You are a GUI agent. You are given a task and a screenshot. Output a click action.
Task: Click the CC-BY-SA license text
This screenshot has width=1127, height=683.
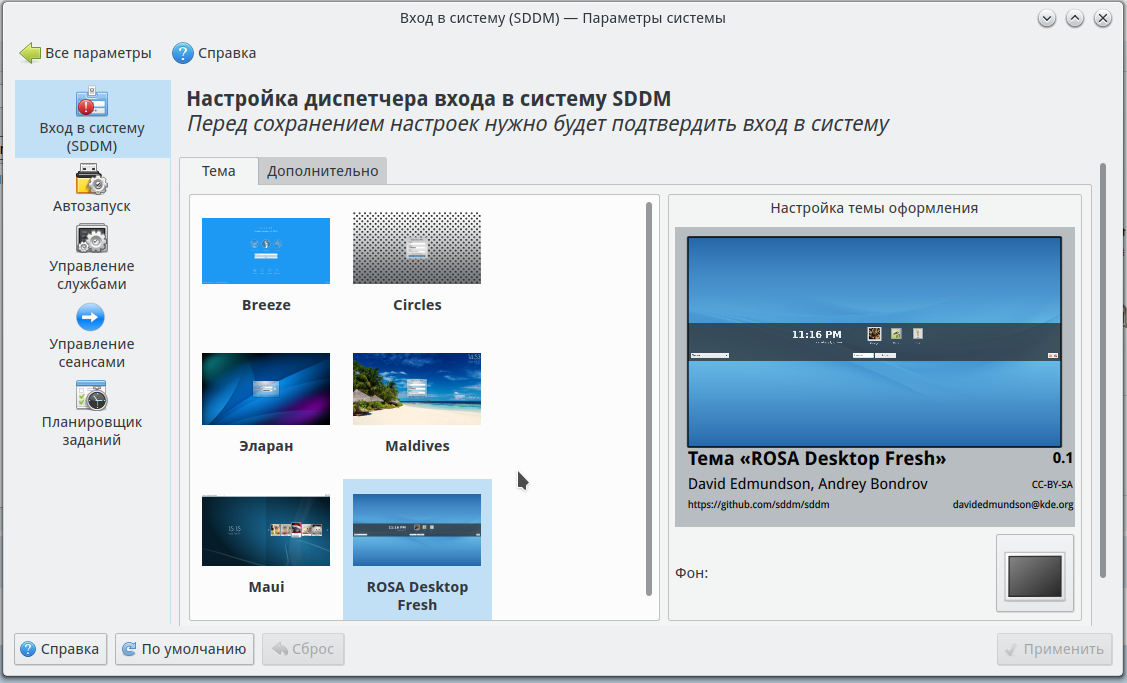(1052, 485)
